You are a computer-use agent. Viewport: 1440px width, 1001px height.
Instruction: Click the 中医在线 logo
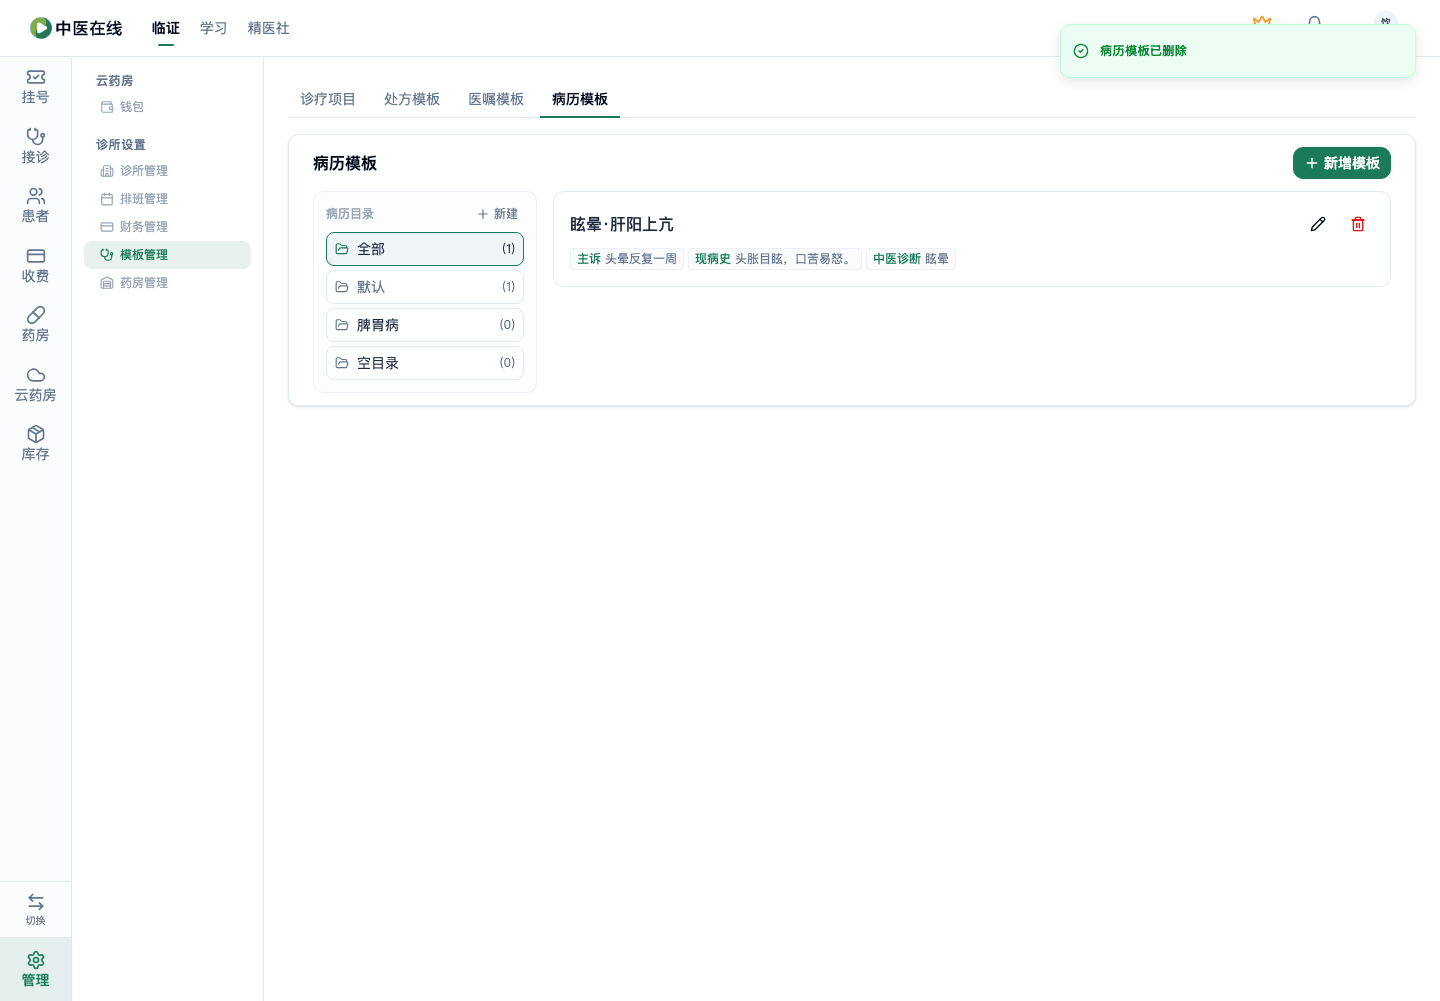(x=76, y=28)
